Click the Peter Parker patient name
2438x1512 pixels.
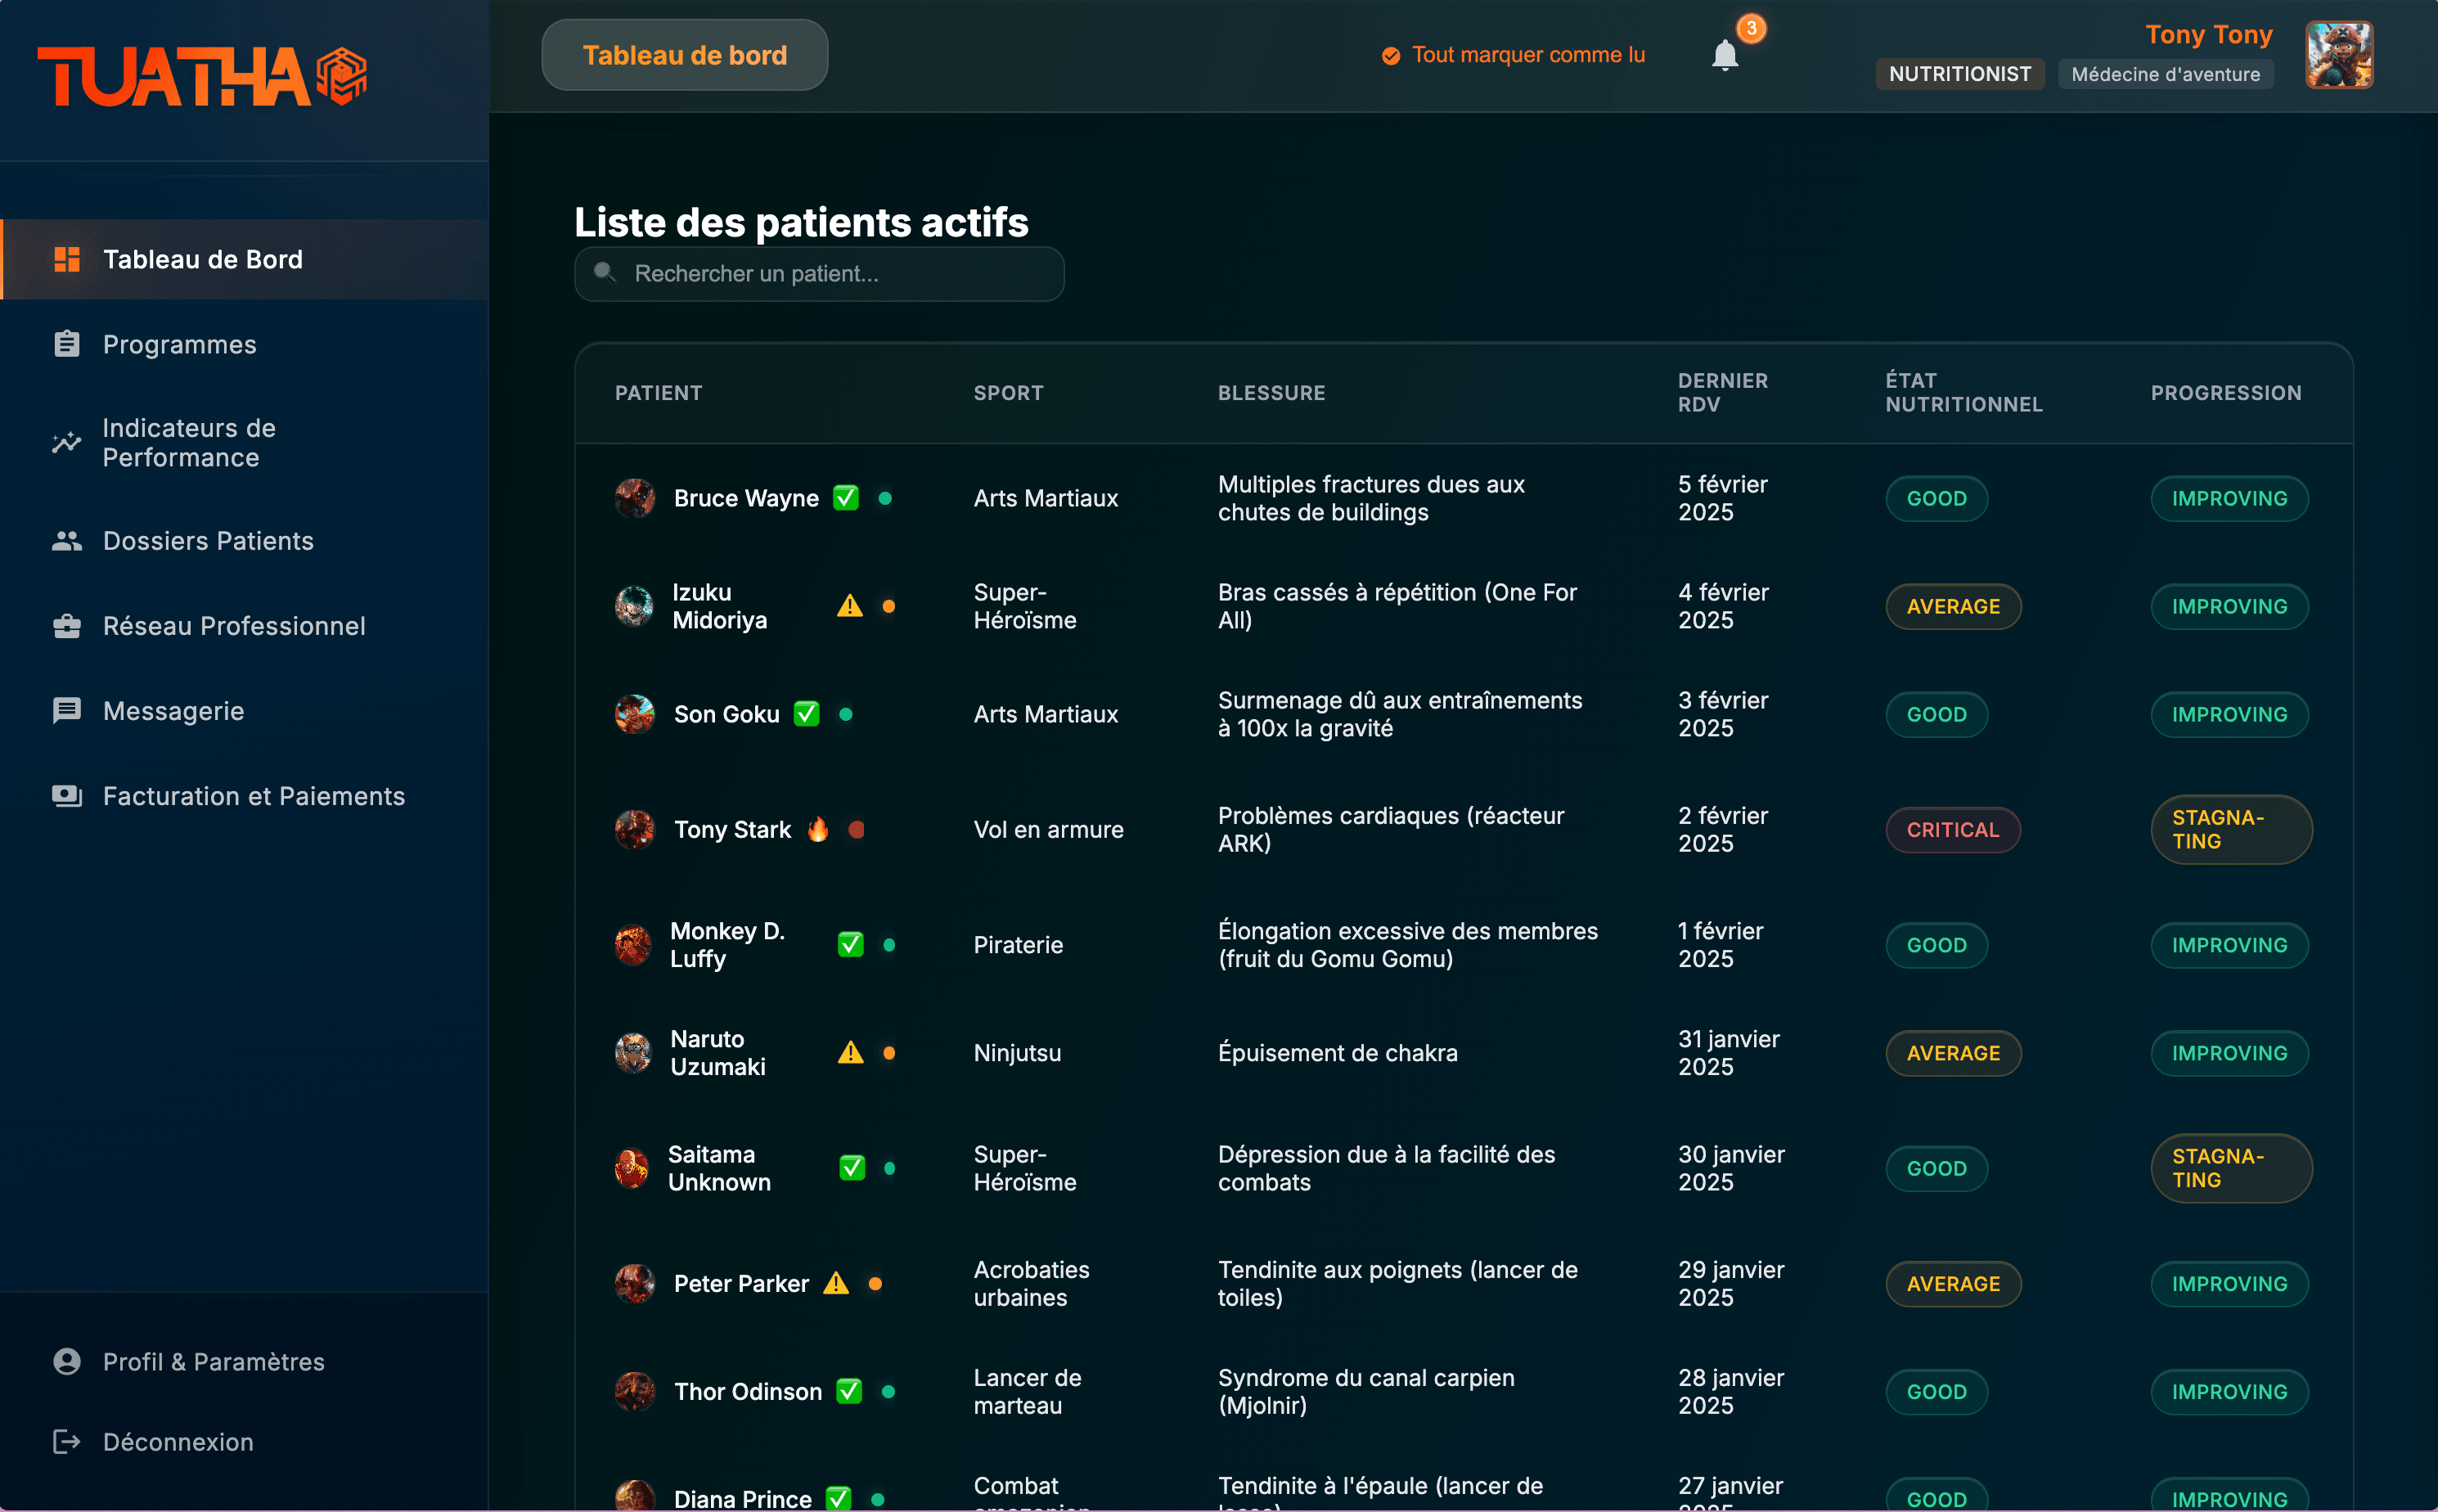coord(741,1283)
